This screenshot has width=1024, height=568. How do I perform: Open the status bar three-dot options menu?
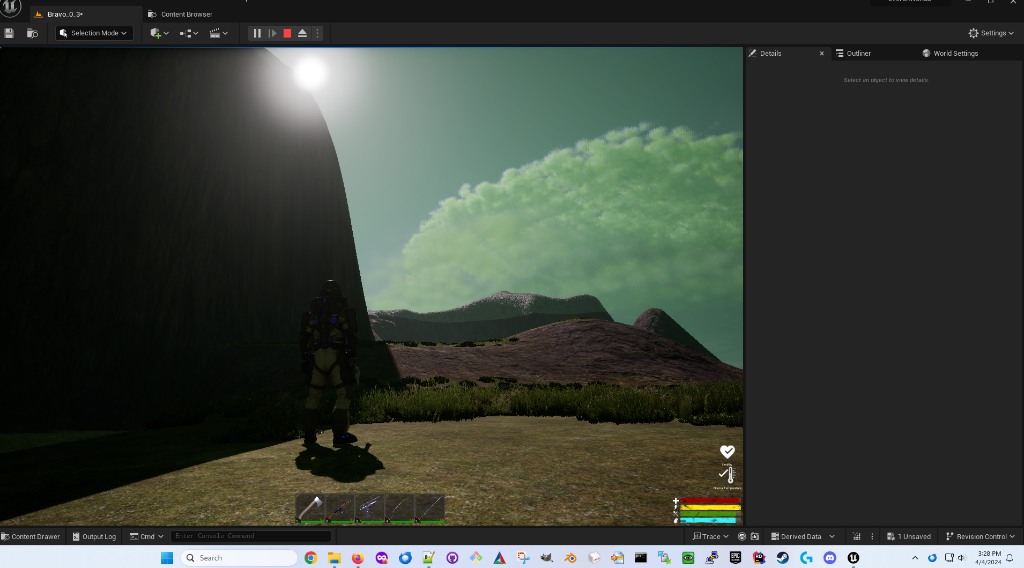(x=872, y=536)
